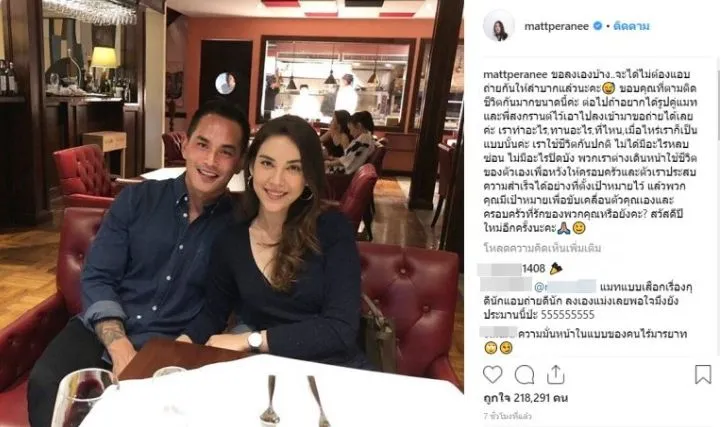The height and width of the screenshot is (427, 724).
Task: Click the folded hands emoji in caption
Action: pyautogui.click(x=563, y=228)
